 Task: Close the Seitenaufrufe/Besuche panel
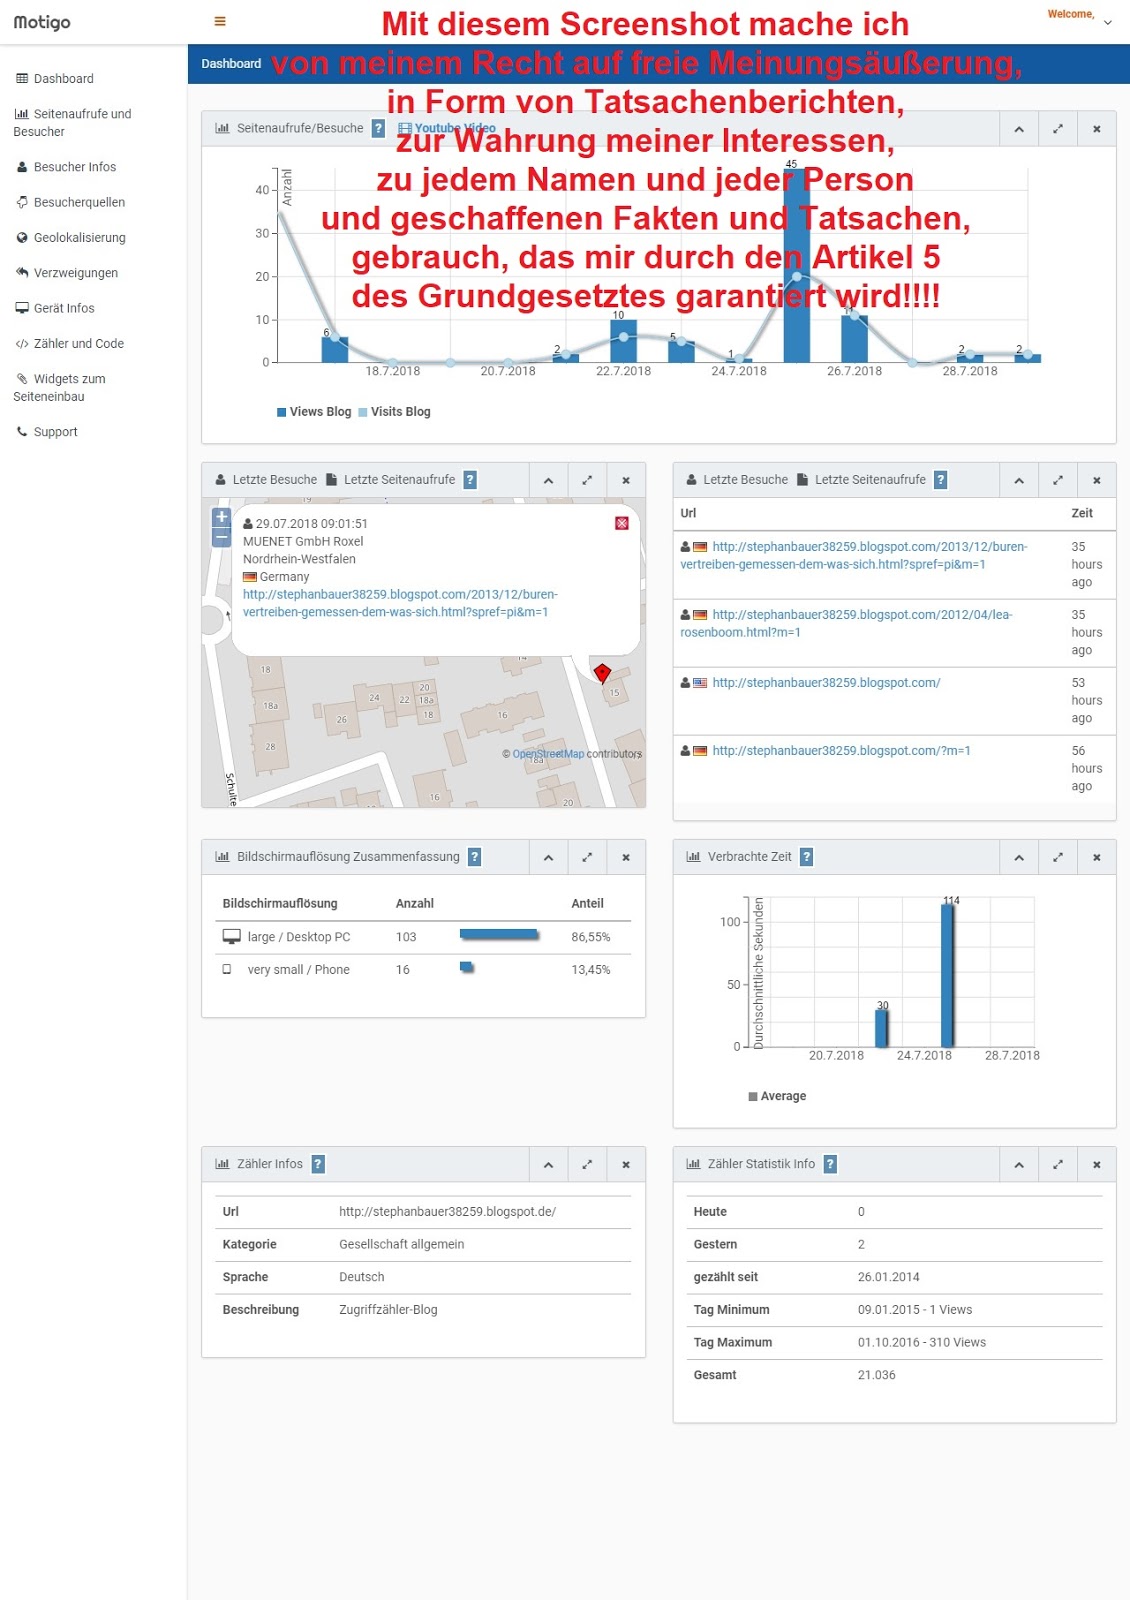tap(1097, 129)
